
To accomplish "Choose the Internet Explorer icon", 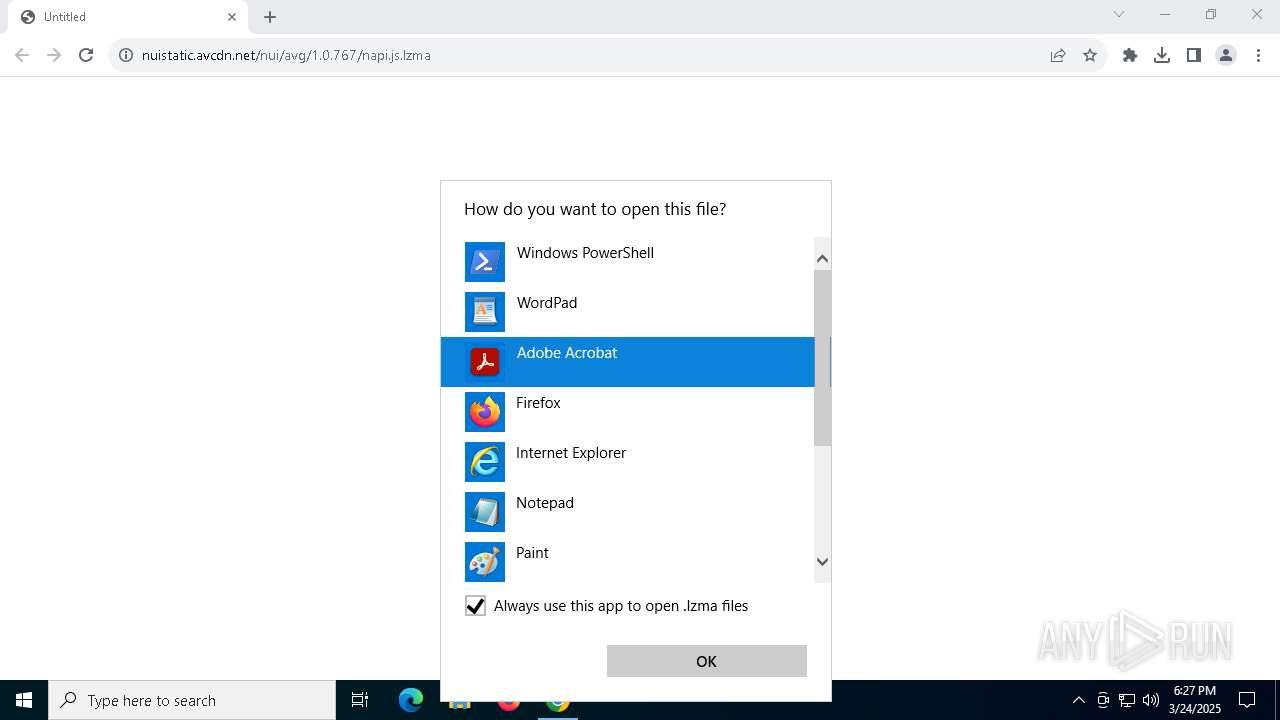I will [x=485, y=462].
